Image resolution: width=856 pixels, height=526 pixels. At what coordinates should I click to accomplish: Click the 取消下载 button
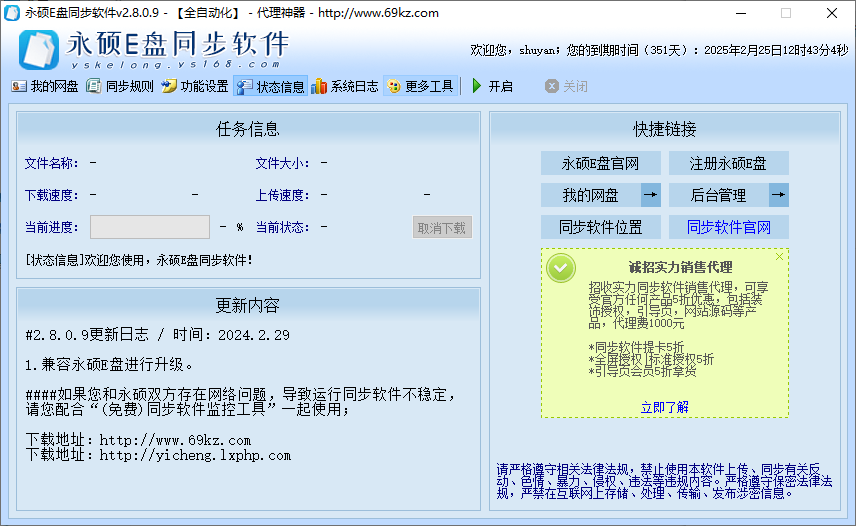[441, 227]
